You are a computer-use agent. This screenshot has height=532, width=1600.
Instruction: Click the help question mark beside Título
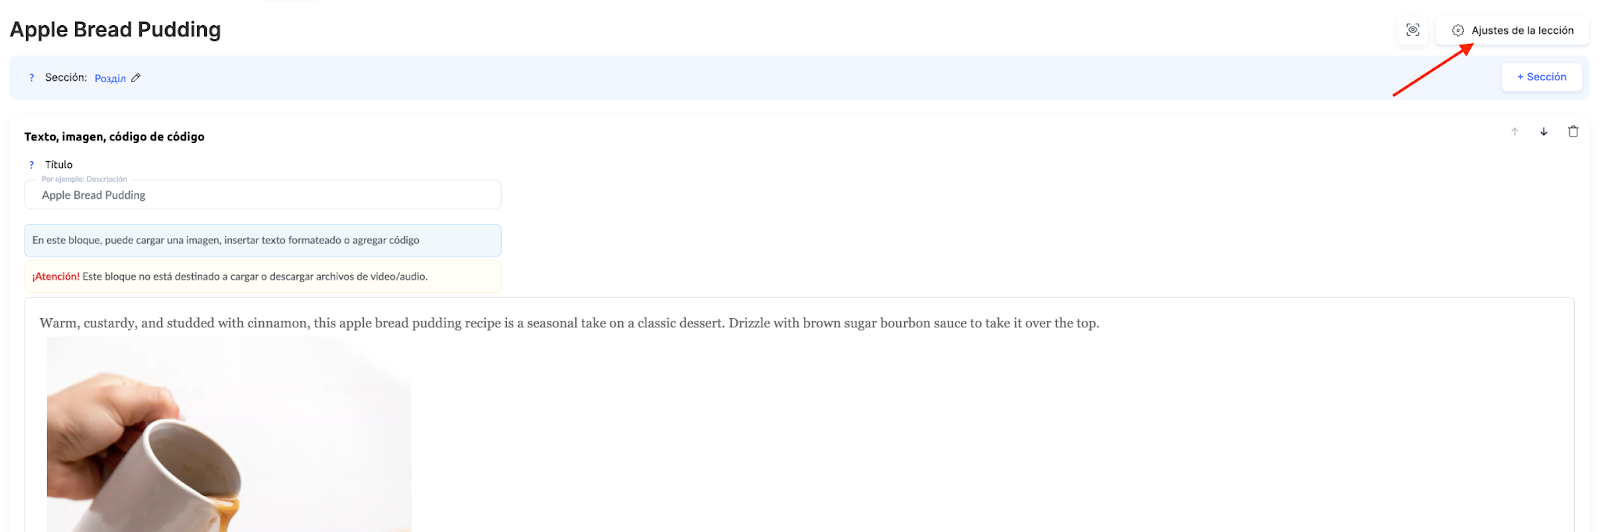pyautogui.click(x=32, y=165)
